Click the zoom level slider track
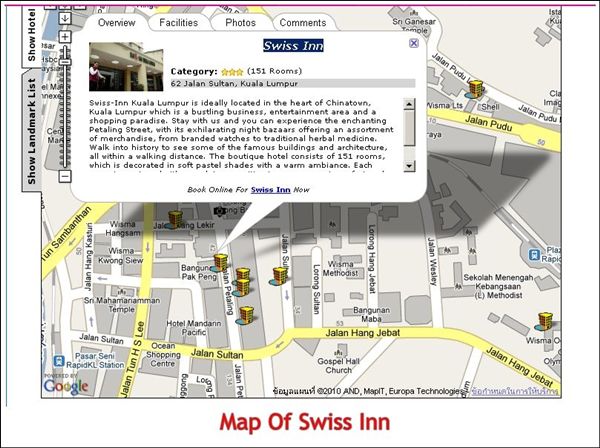Image resolution: width=600 pixels, height=448 pixels. click(x=65, y=110)
